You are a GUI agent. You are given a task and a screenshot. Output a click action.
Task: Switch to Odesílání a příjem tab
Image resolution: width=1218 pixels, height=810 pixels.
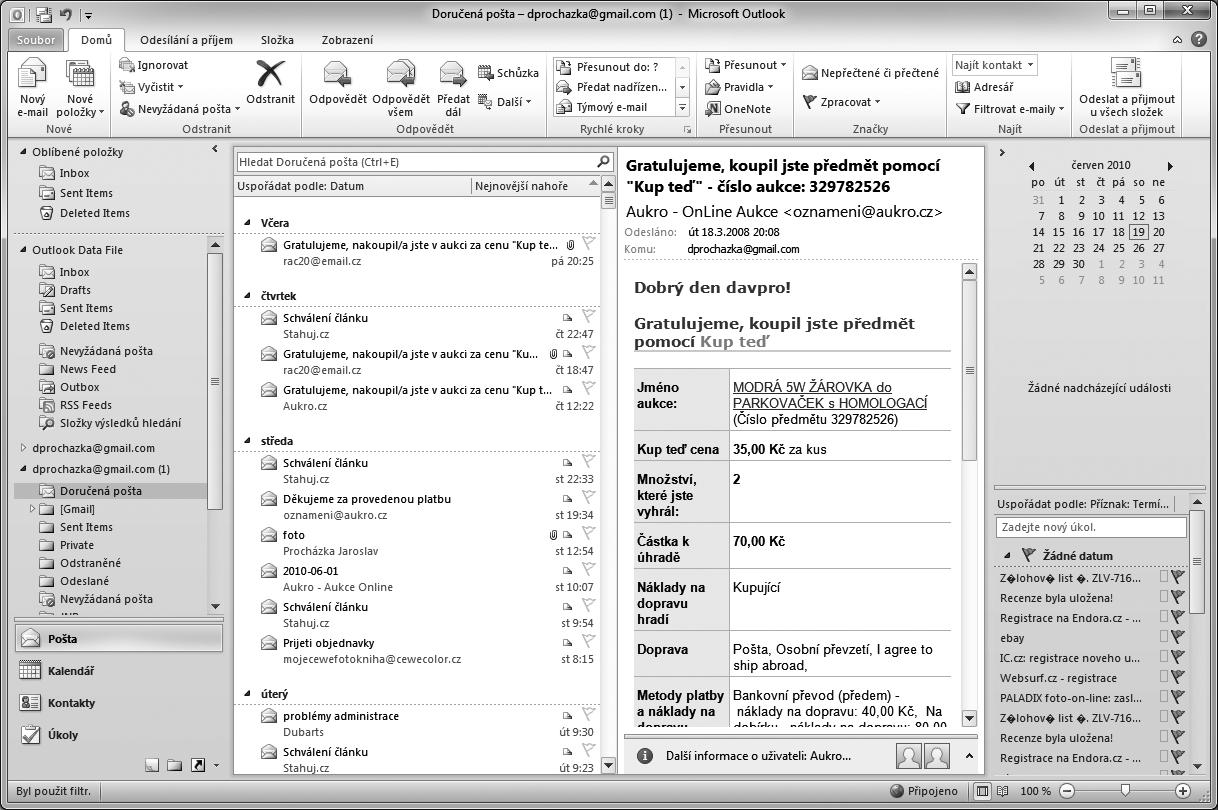[x=186, y=40]
